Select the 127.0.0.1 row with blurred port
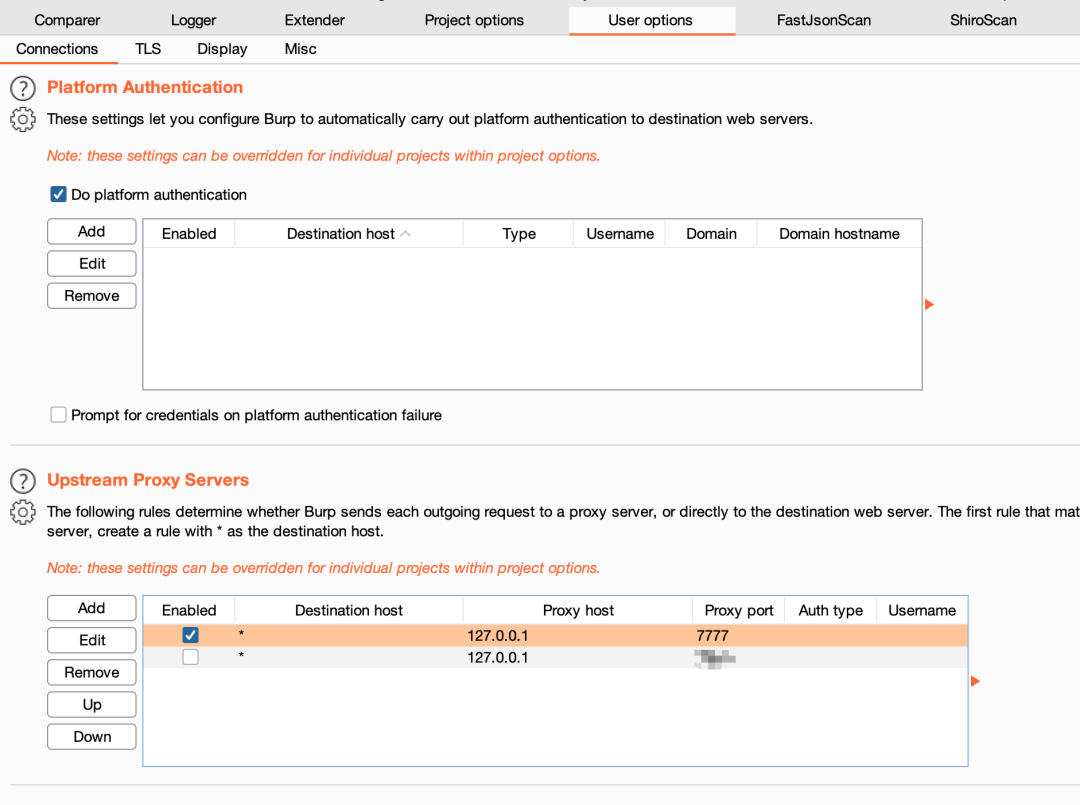Screen dimensions: 1080x805 (497, 657)
